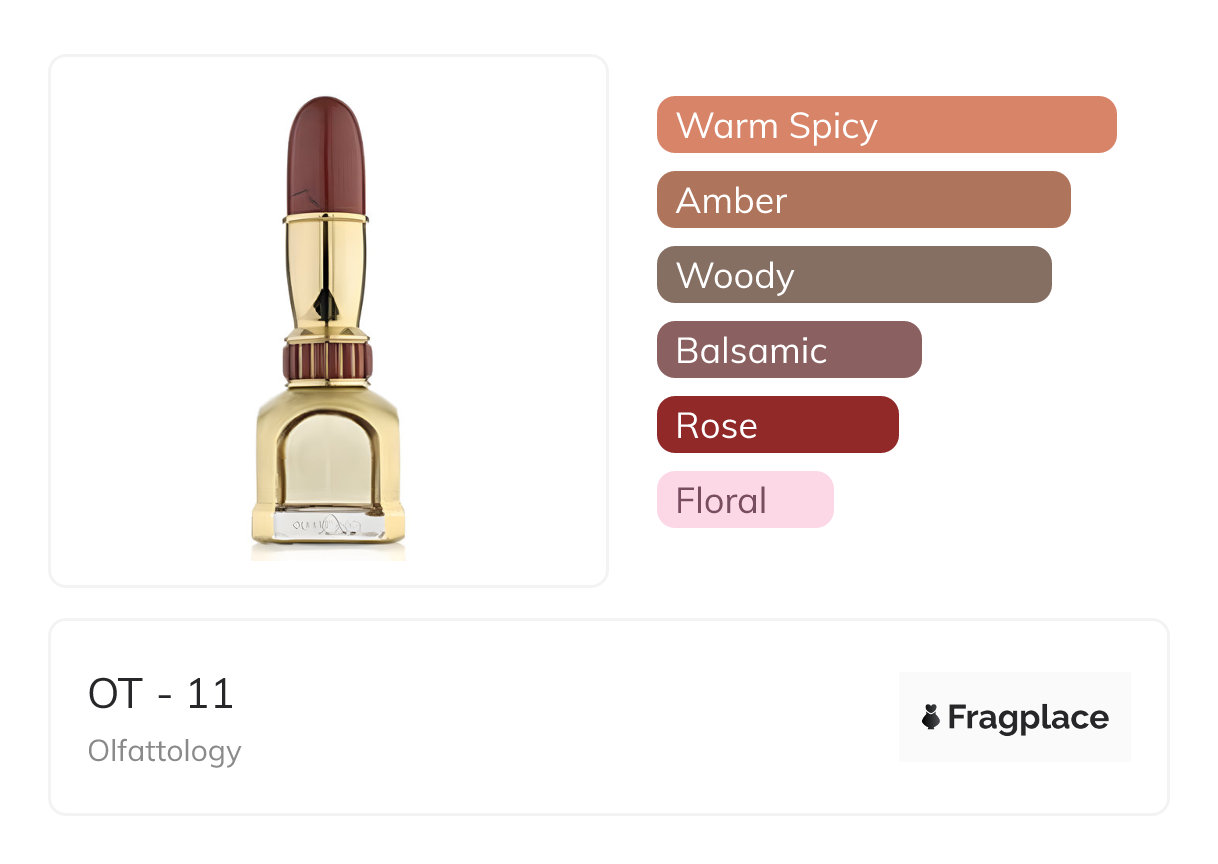
Task: Click the OT - 11 perfume title
Action: point(161,694)
